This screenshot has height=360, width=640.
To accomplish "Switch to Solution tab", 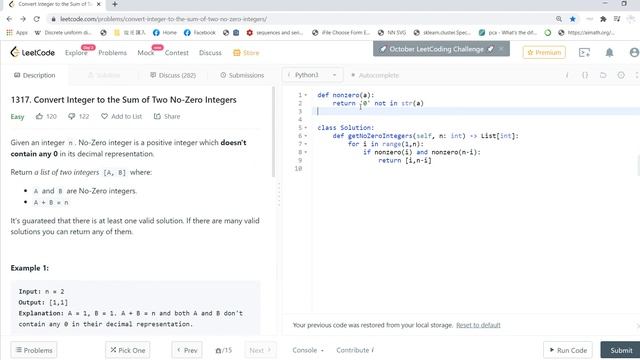I will 104,75.
